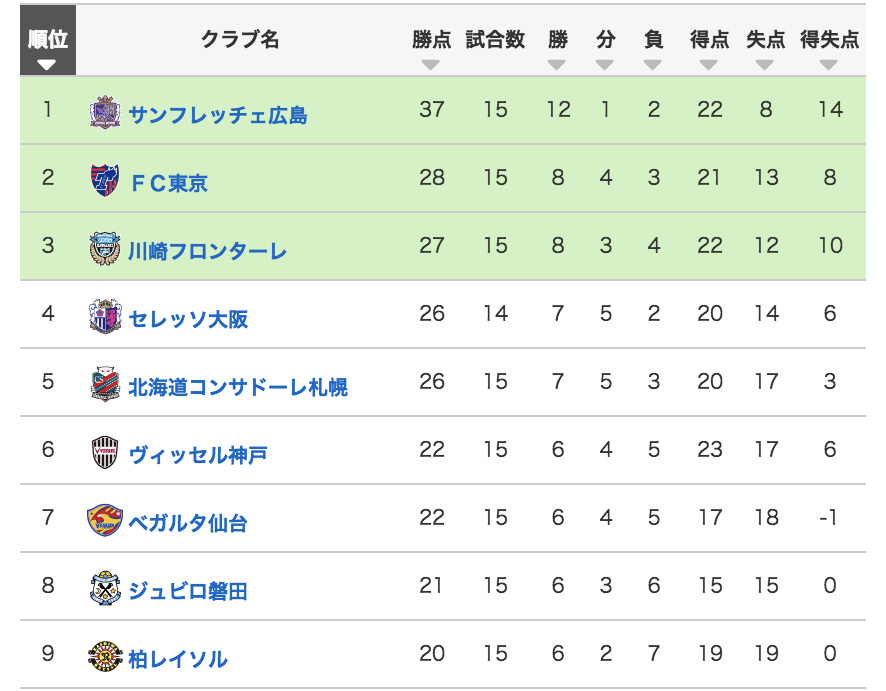Sort by 勝 wins column arrow

557,65
